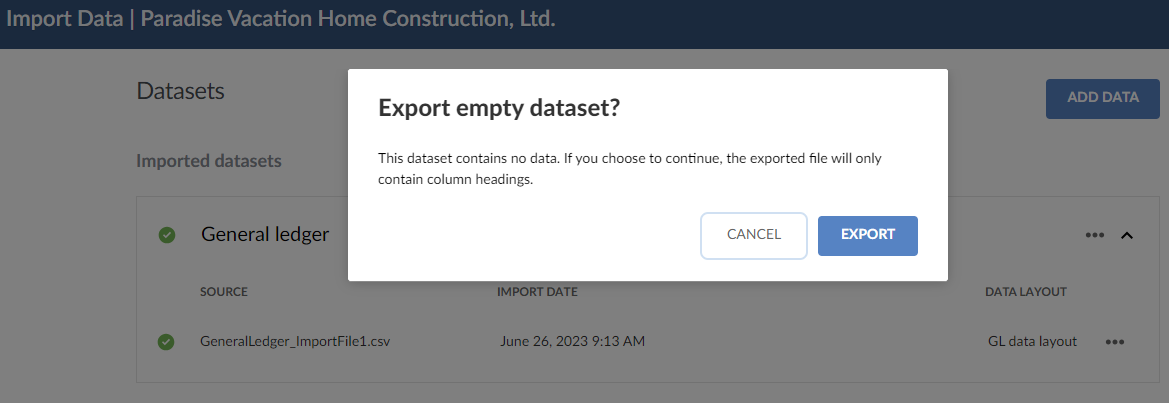The image size is (1169, 403).
Task: Select the GeneralLedger_ImportFile1.csv file name
Action: 295,341
